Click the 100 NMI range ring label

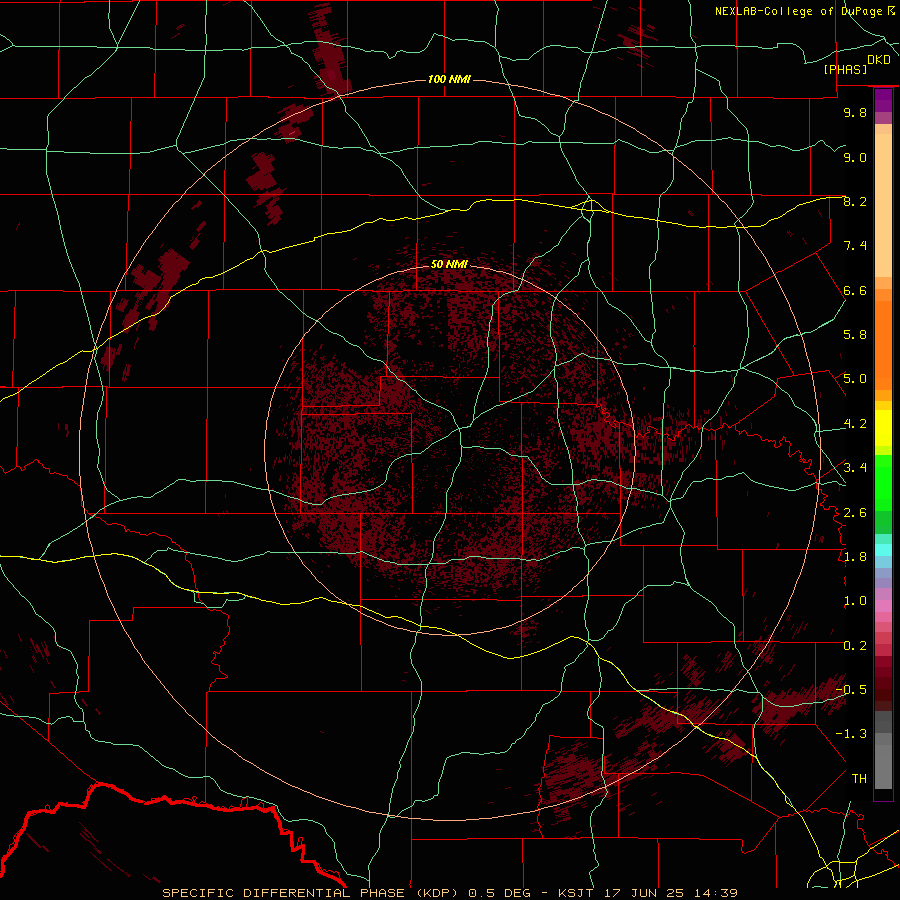449,79
